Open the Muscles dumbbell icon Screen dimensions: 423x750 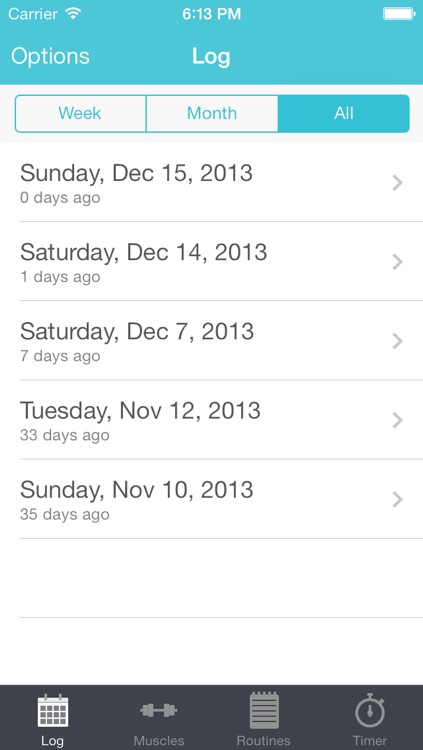click(158, 710)
